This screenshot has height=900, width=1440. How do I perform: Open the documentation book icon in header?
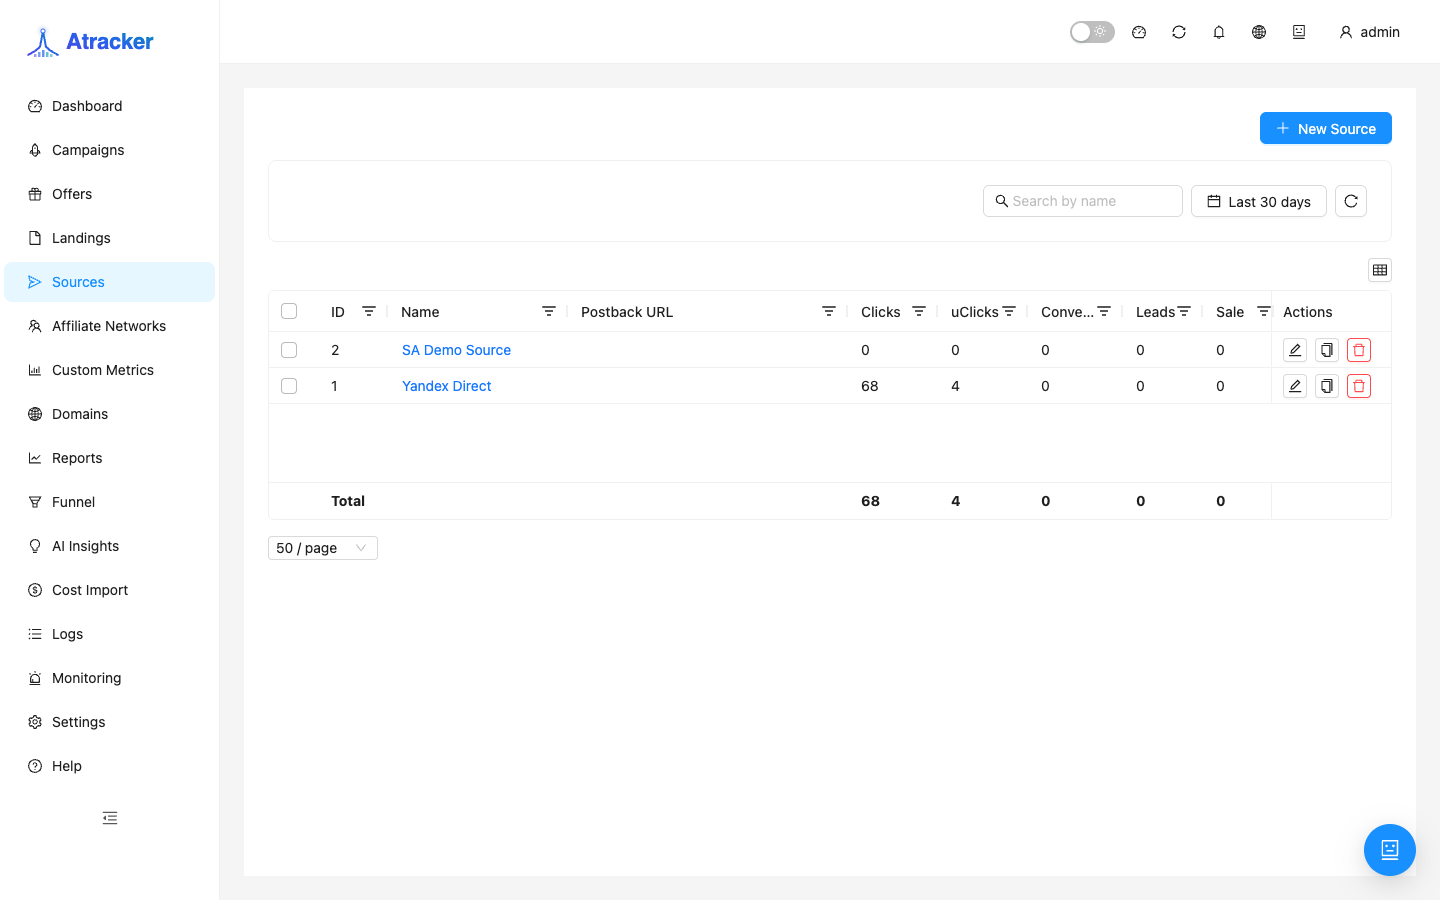pyautogui.click(x=1299, y=32)
